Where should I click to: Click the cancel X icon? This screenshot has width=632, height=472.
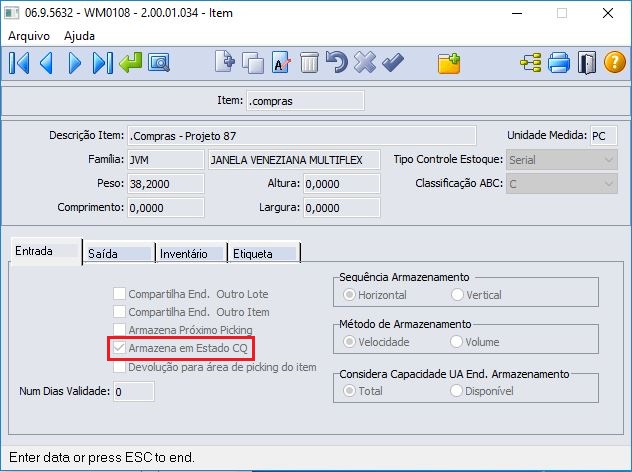coord(365,62)
